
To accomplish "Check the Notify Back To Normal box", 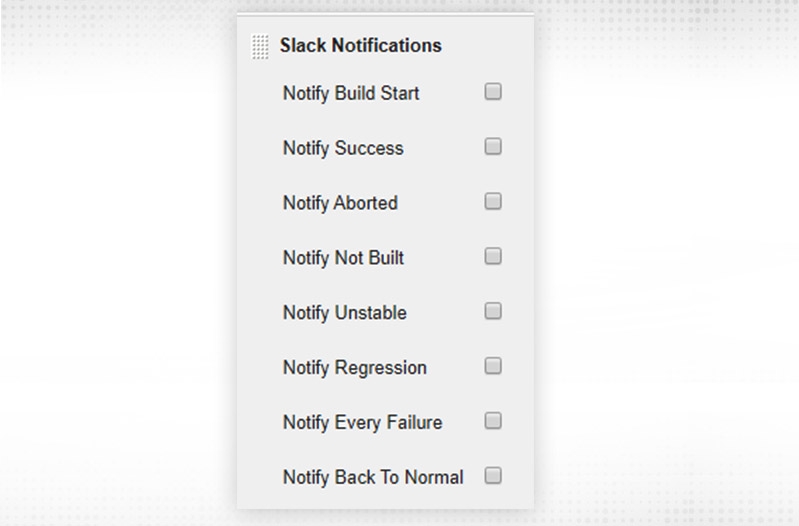I will [x=493, y=476].
